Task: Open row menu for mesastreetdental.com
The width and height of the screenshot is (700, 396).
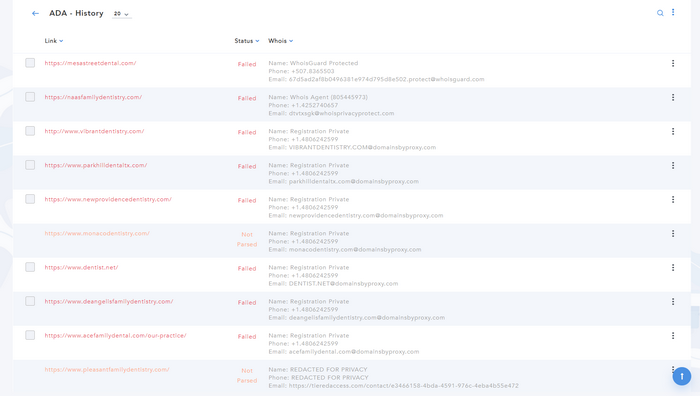Action: tap(673, 63)
